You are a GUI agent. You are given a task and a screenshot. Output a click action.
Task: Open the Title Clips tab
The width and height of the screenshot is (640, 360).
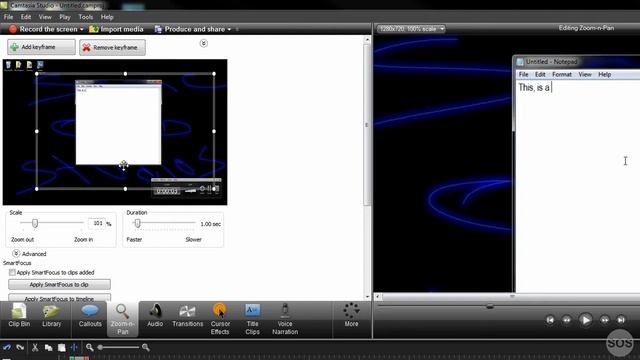pyautogui.click(x=252, y=319)
